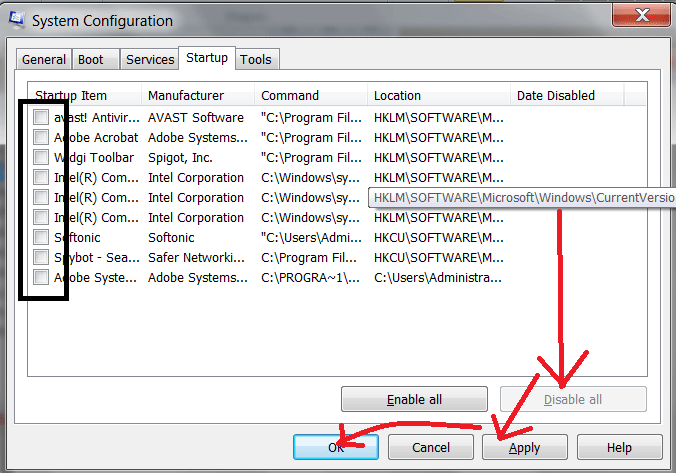Select the 'Spybot - Sea...' item name
This screenshot has width=676, height=473.
click(x=97, y=257)
